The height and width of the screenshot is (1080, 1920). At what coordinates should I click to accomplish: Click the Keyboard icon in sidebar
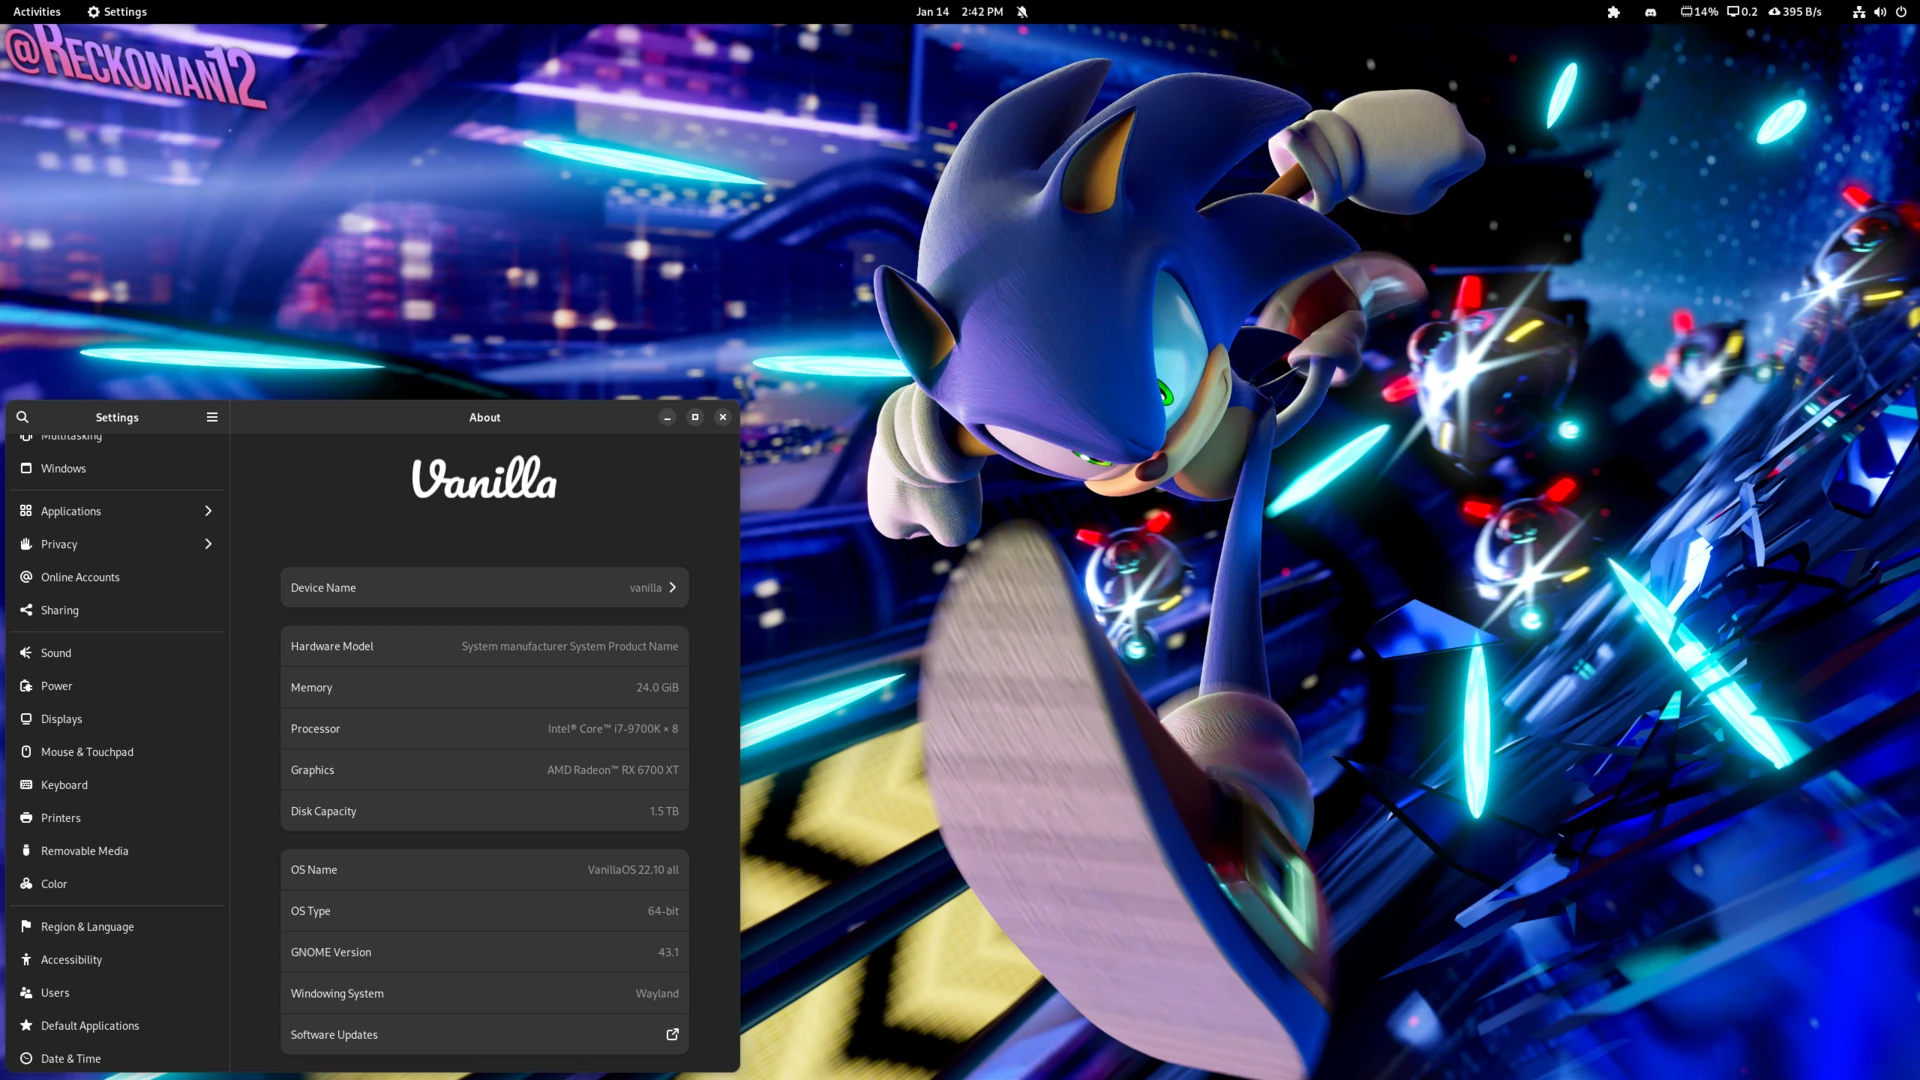26,785
